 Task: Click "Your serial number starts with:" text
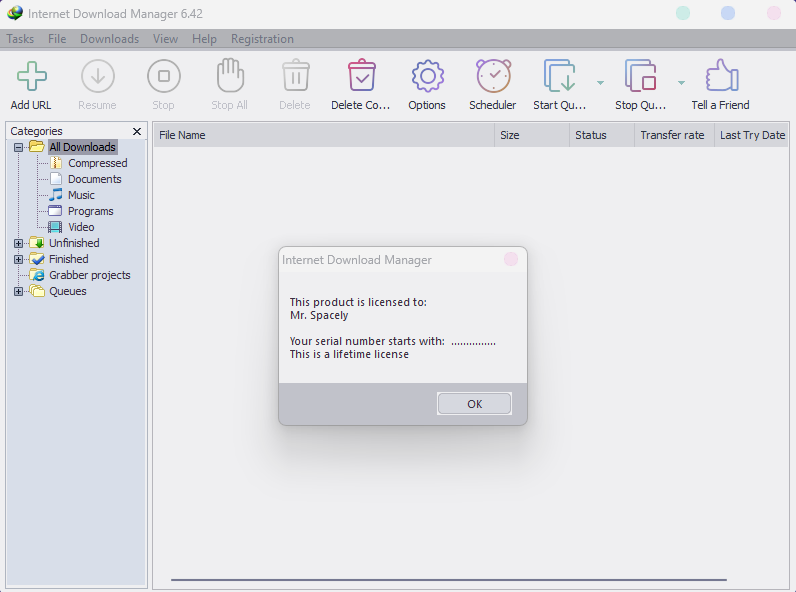367,341
